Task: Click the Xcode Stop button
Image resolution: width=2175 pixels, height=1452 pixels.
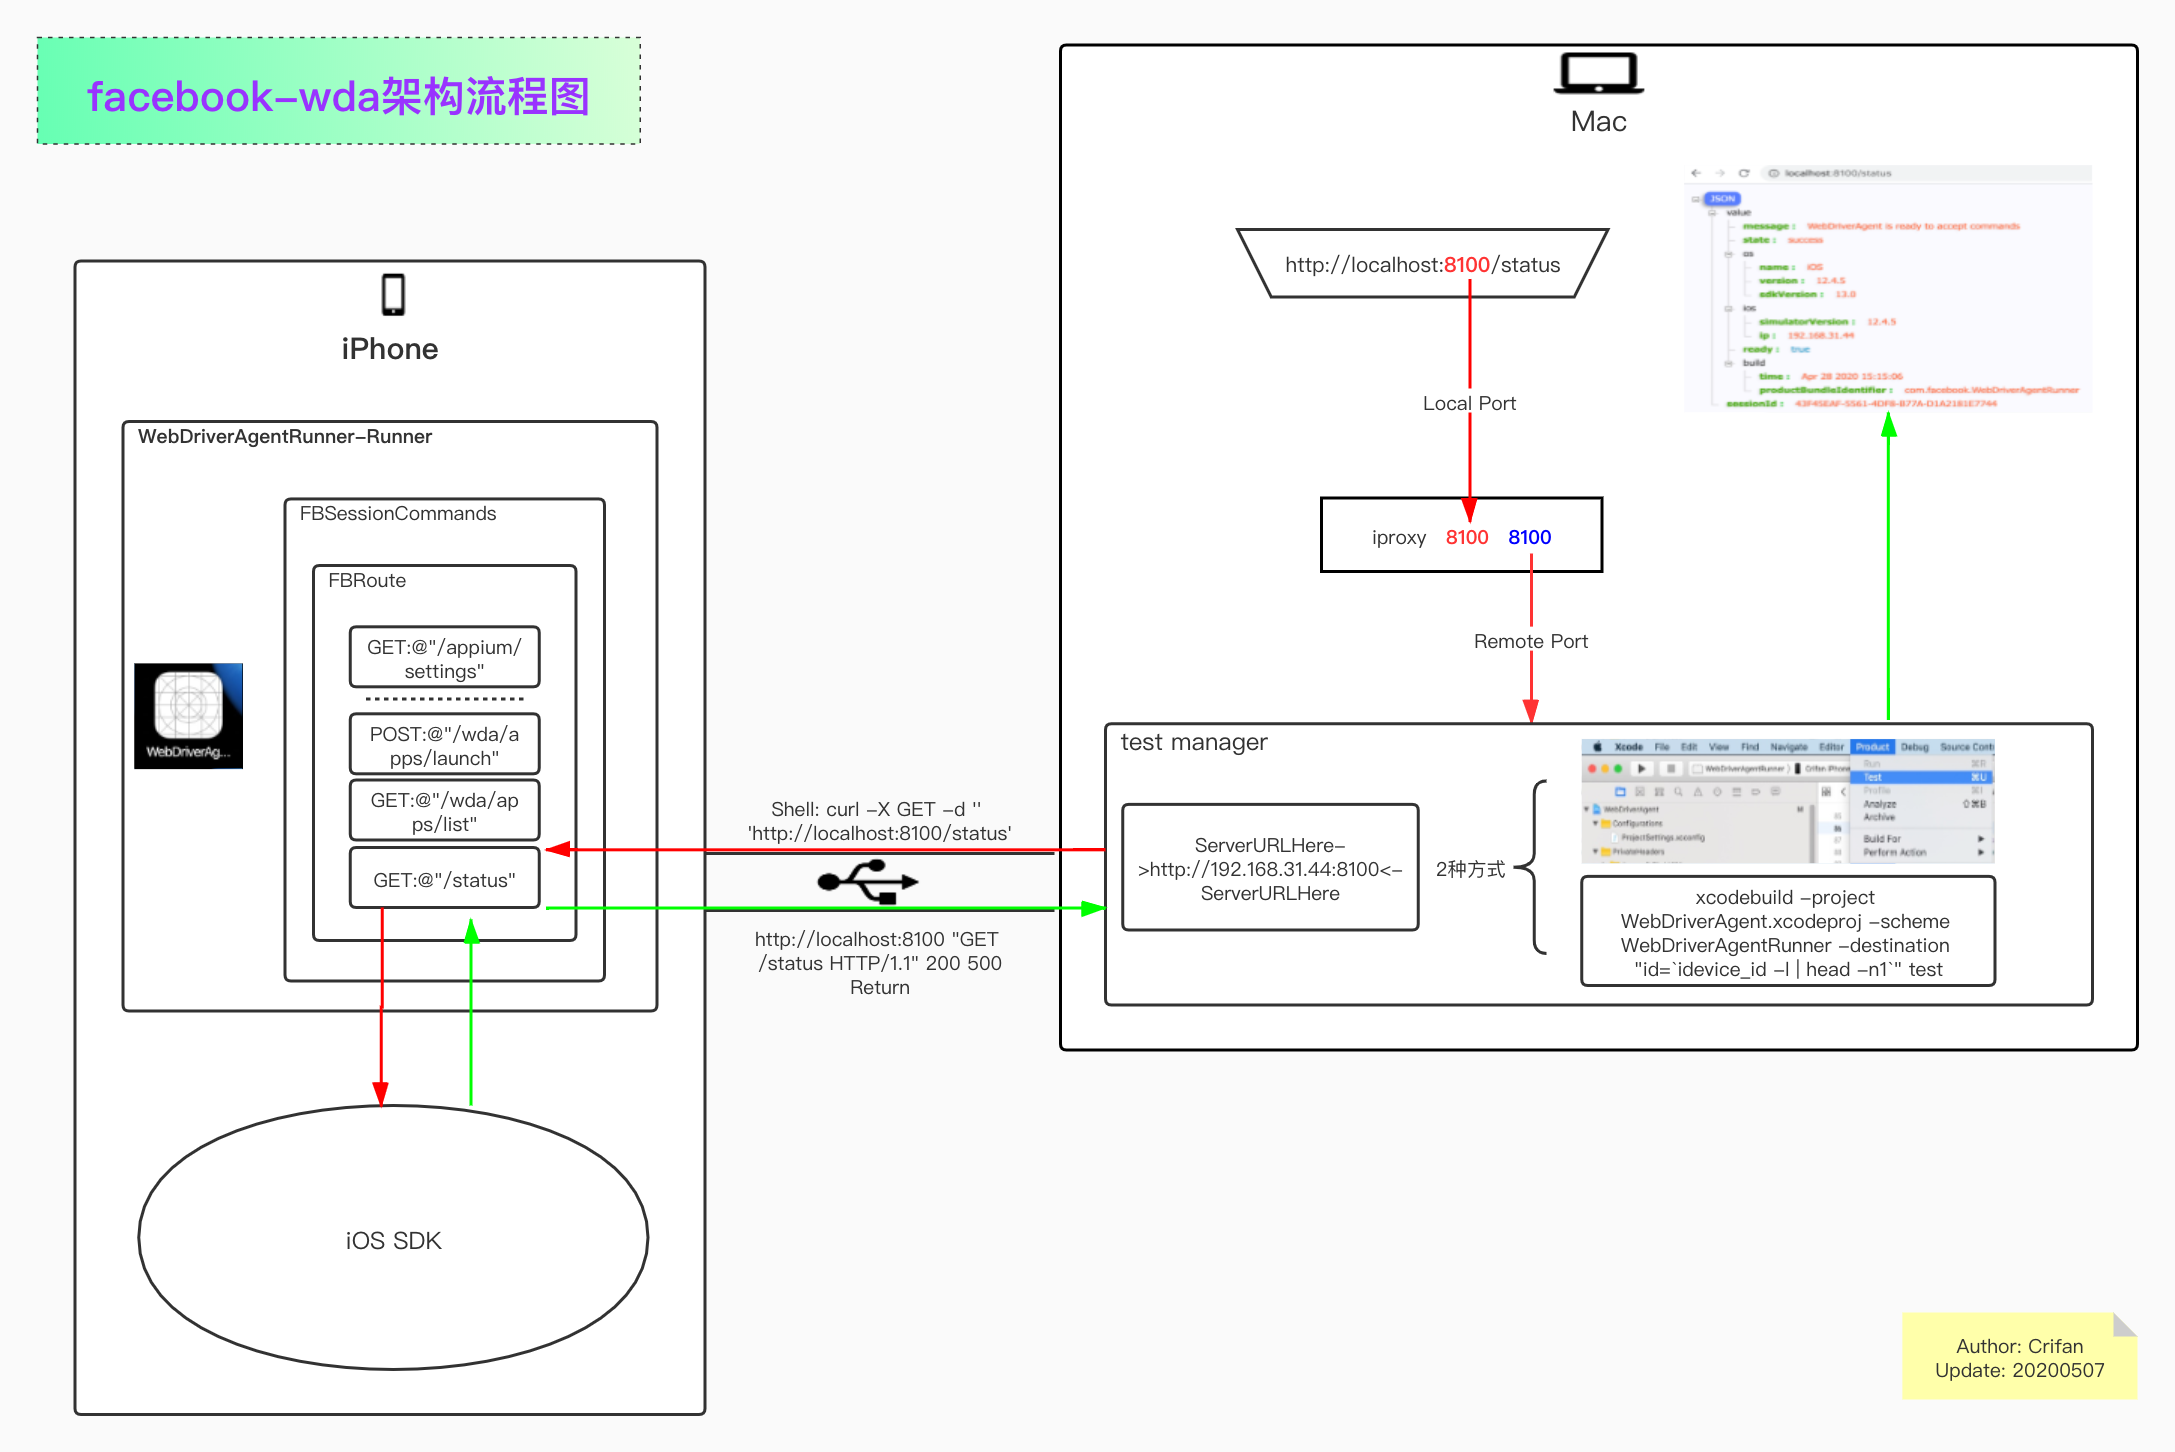Action: click(1671, 768)
